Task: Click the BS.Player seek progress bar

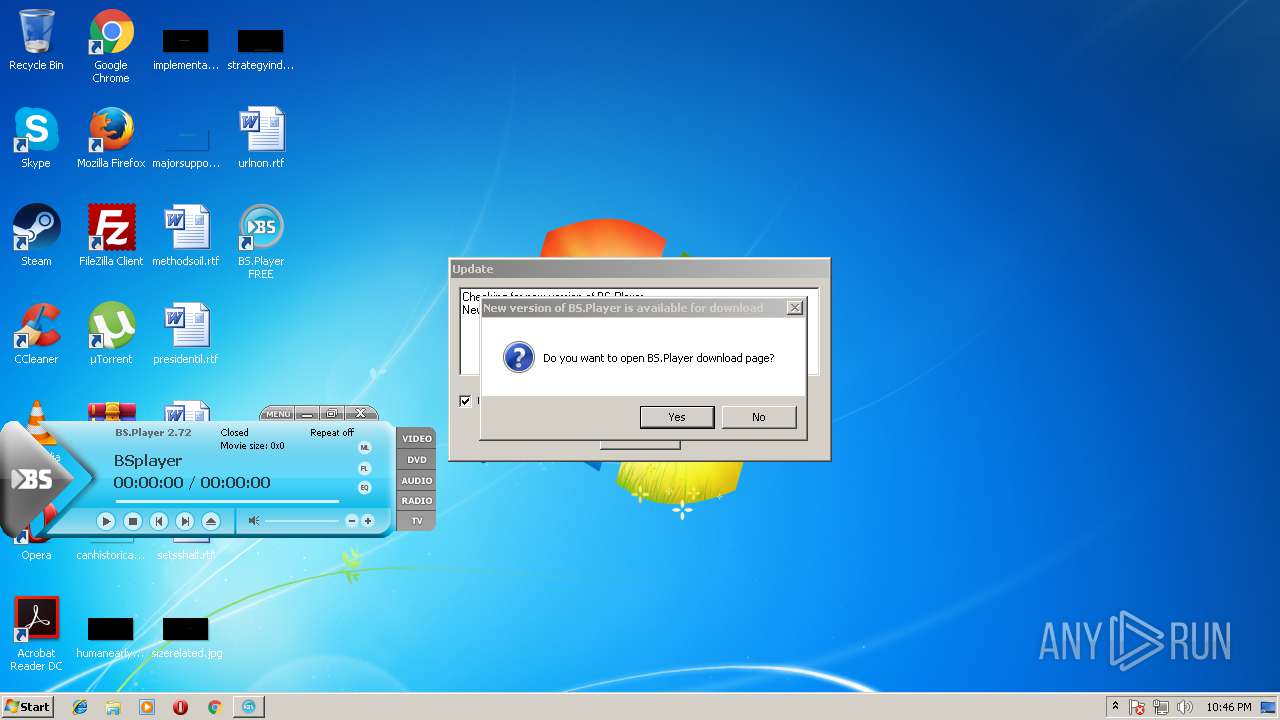Action: pos(227,501)
